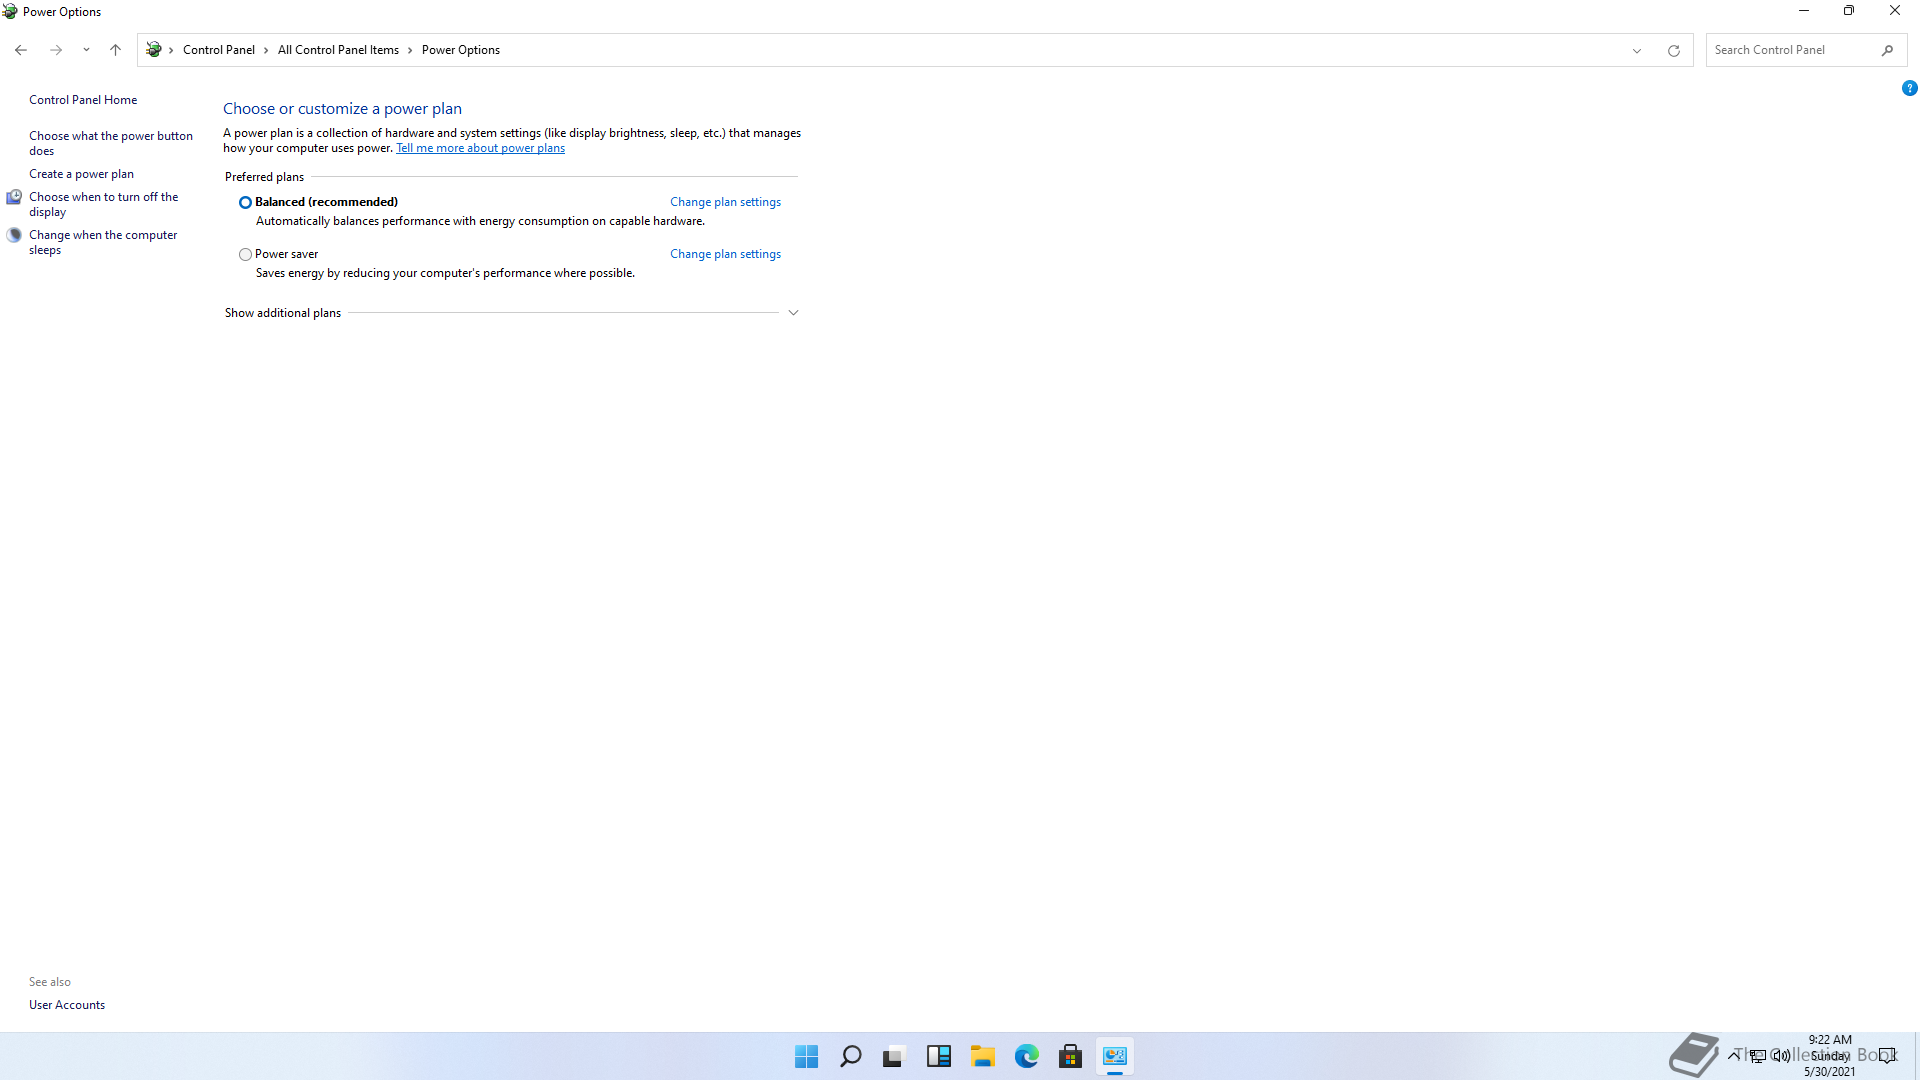Click Control Panel taskbar icon
This screenshot has height=1080, width=1920.
[1114, 1056]
